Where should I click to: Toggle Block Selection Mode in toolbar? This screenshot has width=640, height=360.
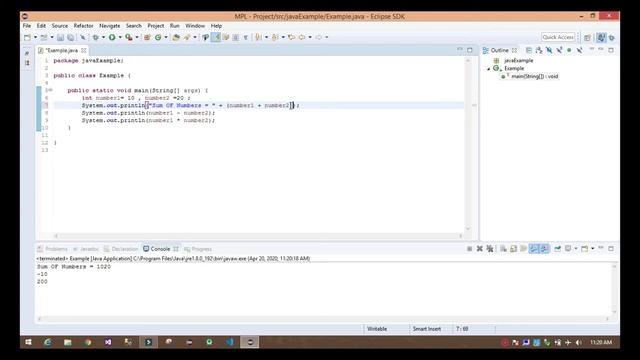point(236,37)
